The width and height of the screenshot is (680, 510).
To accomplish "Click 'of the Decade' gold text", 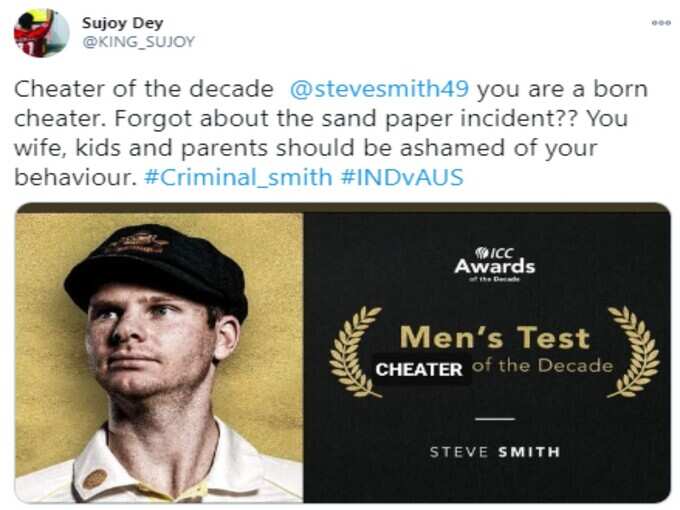I will (x=543, y=366).
